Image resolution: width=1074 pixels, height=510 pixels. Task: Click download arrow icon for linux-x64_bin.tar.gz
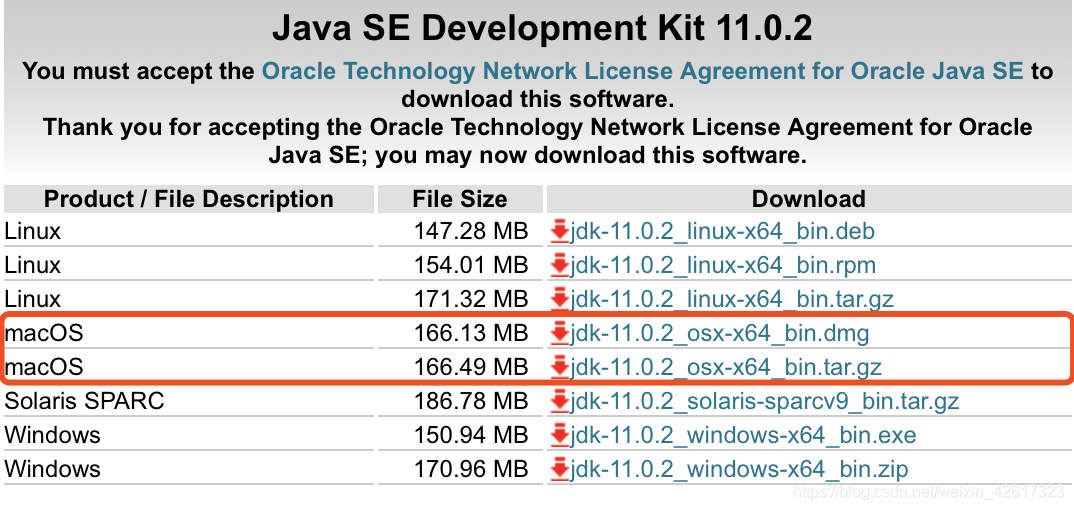(560, 299)
